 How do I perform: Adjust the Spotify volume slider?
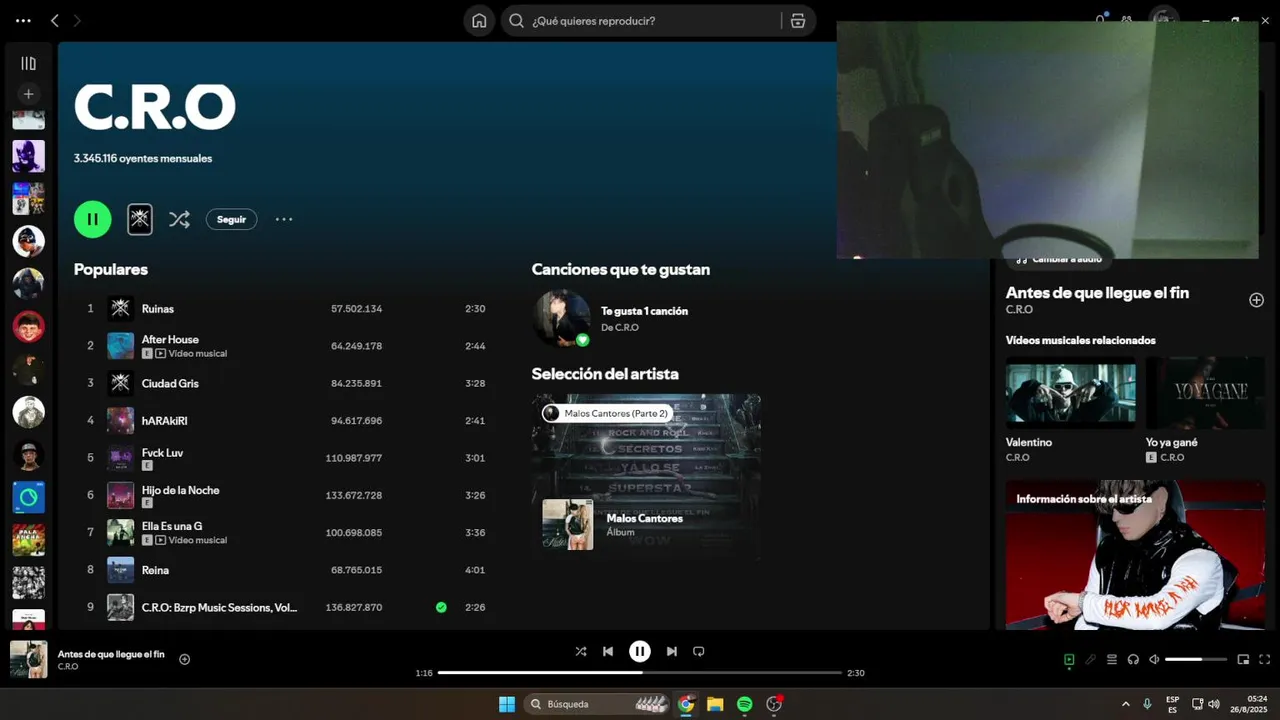point(1196,659)
